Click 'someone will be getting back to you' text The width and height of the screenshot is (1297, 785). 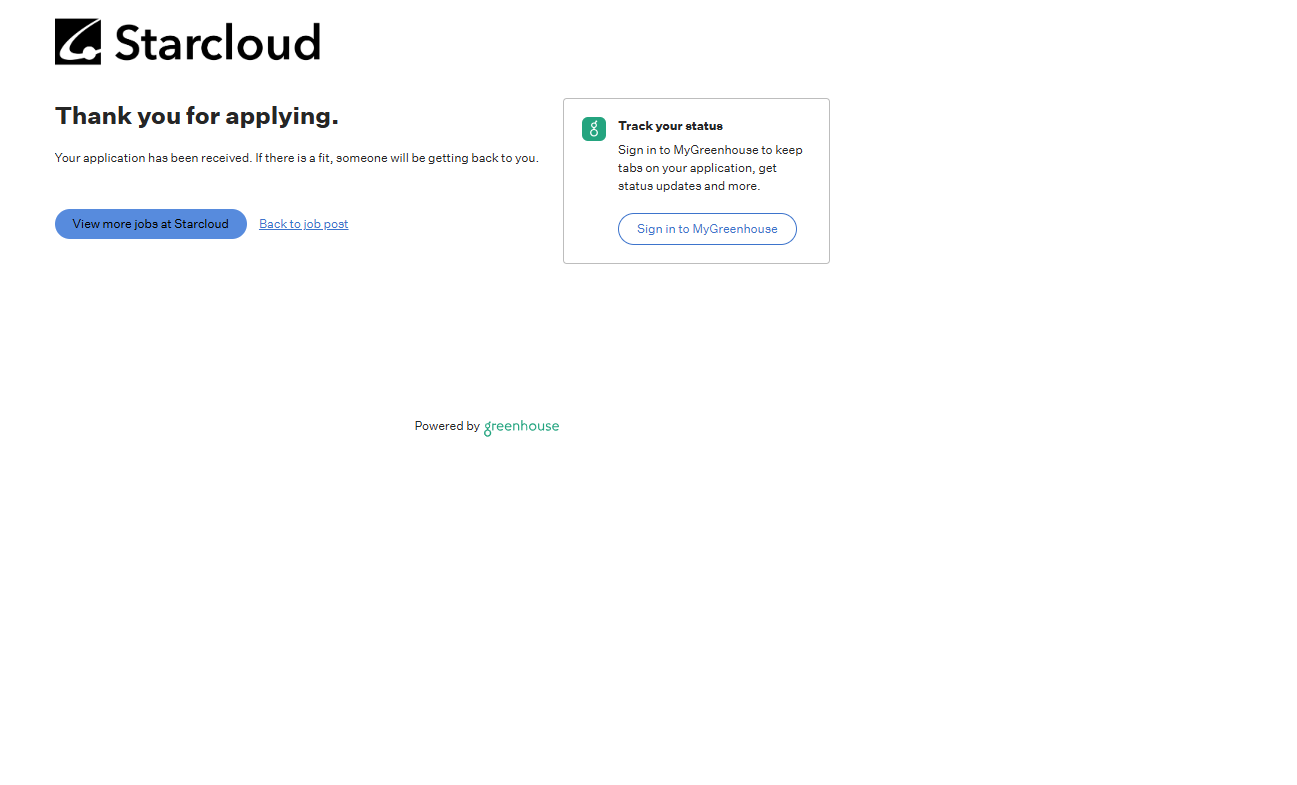(437, 158)
